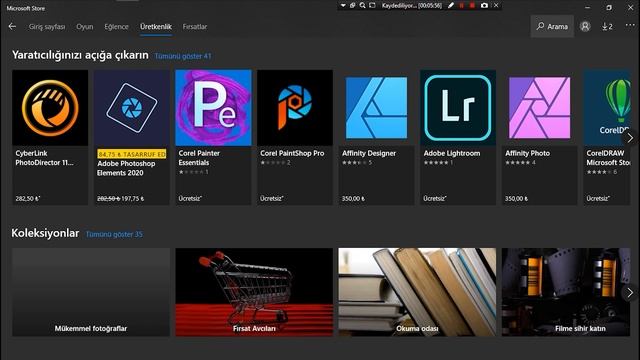Open Corel PaintShop Pro app icon
640x360 pixels.
tap(295, 108)
